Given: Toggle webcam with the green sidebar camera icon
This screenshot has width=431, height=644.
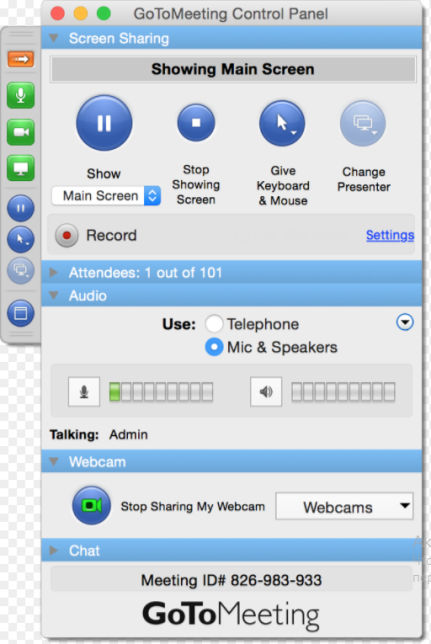Looking at the screenshot, I should (21, 132).
